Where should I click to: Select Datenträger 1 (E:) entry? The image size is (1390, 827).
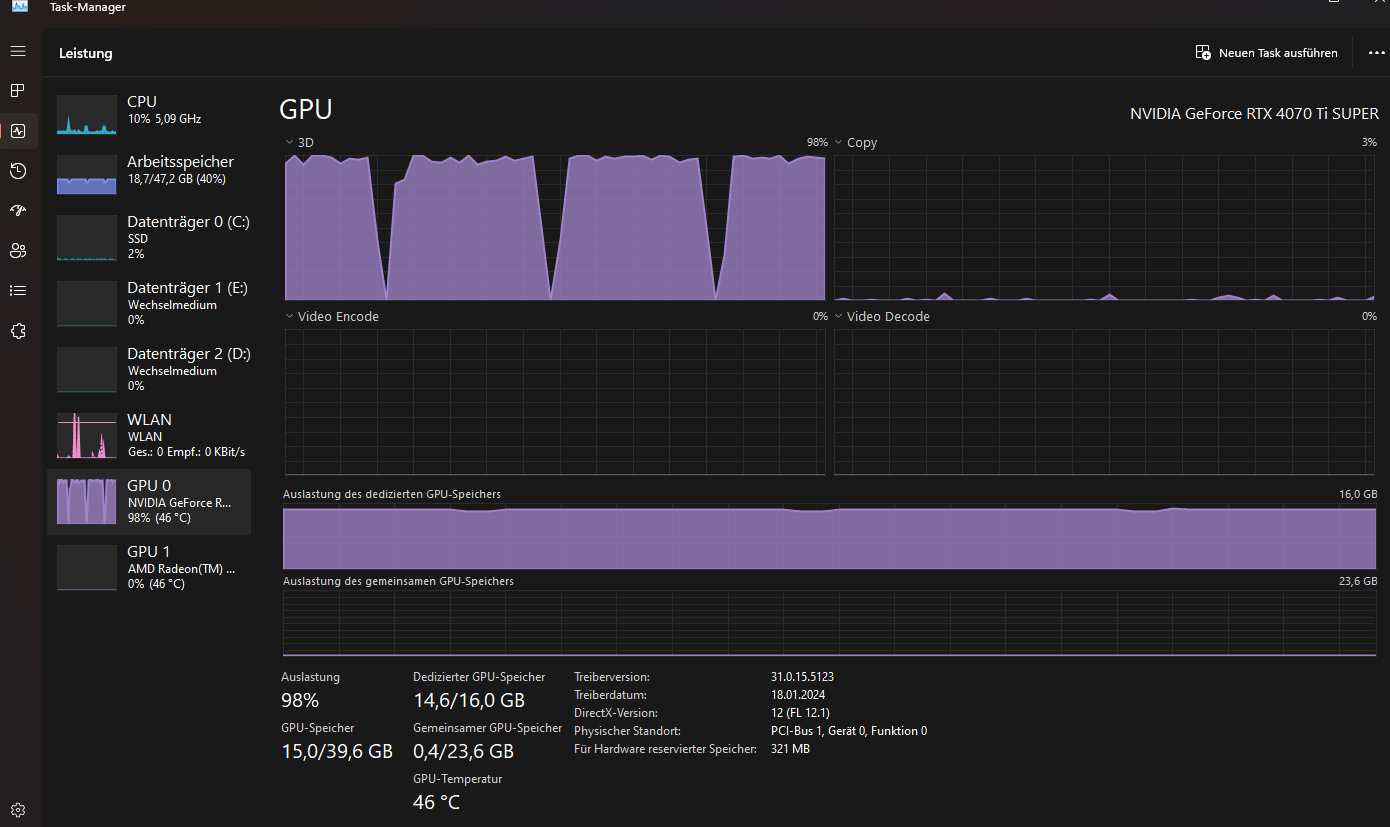149,303
